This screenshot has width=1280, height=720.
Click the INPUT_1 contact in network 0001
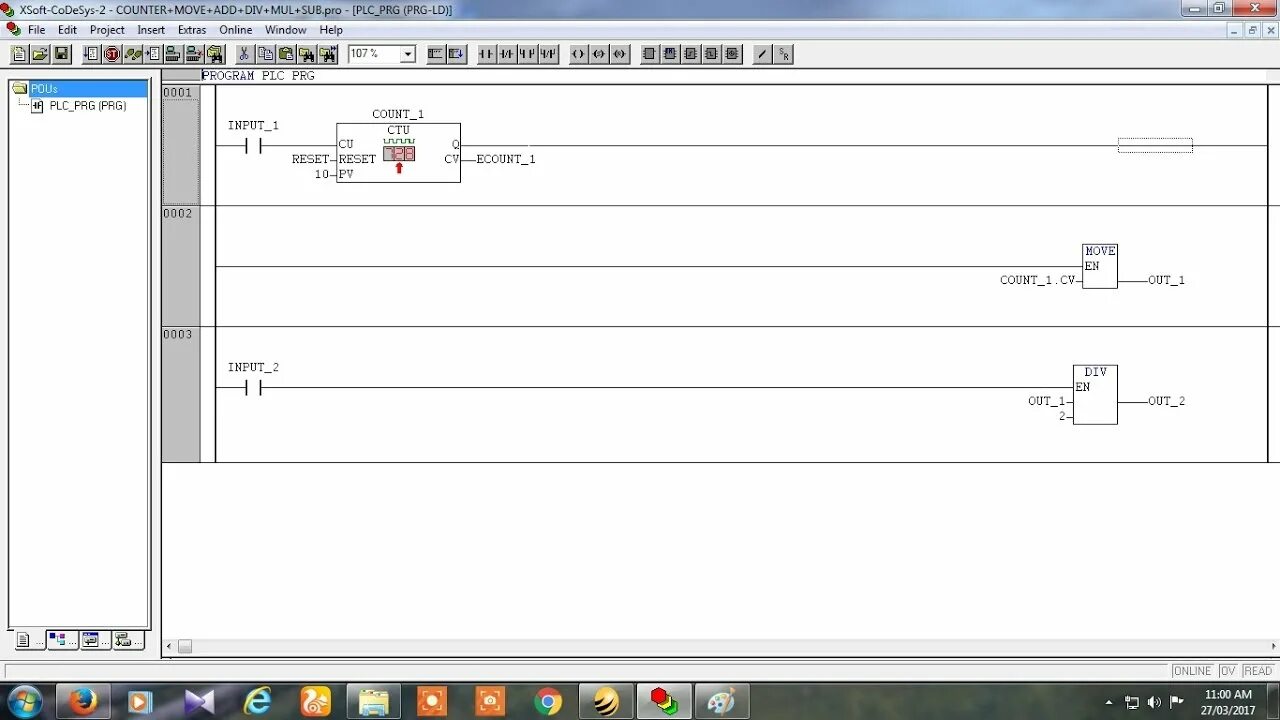pyautogui.click(x=253, y=146)
